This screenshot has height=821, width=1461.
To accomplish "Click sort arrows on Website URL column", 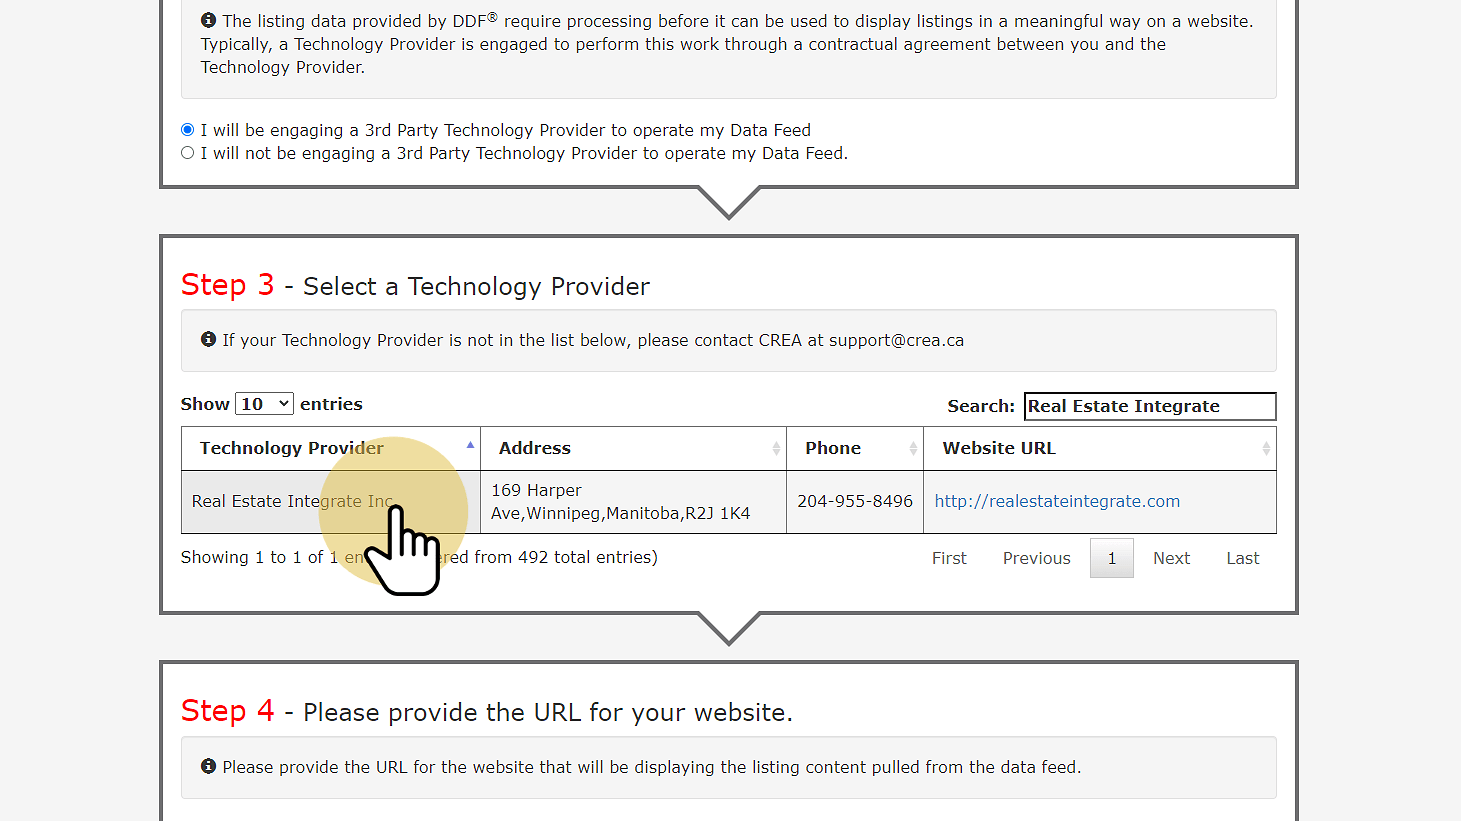I will (x=1266, y=449).
